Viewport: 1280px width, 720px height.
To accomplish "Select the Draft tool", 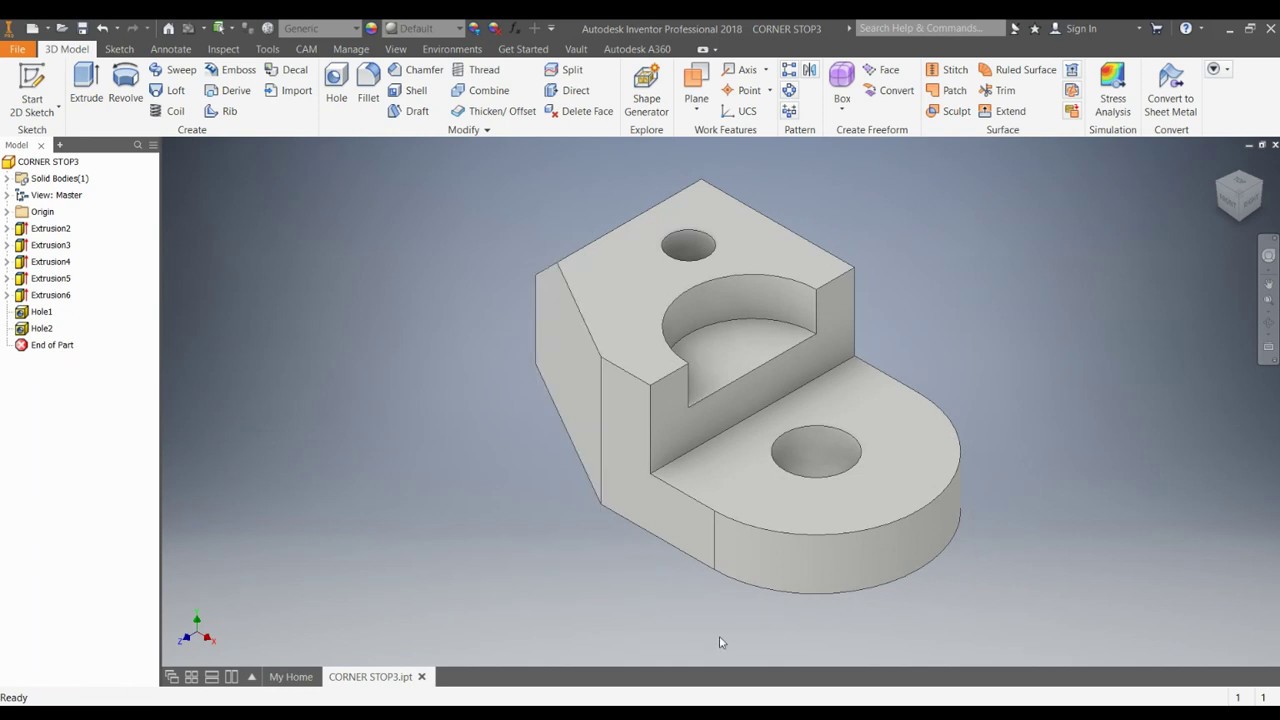I will 408,111.
